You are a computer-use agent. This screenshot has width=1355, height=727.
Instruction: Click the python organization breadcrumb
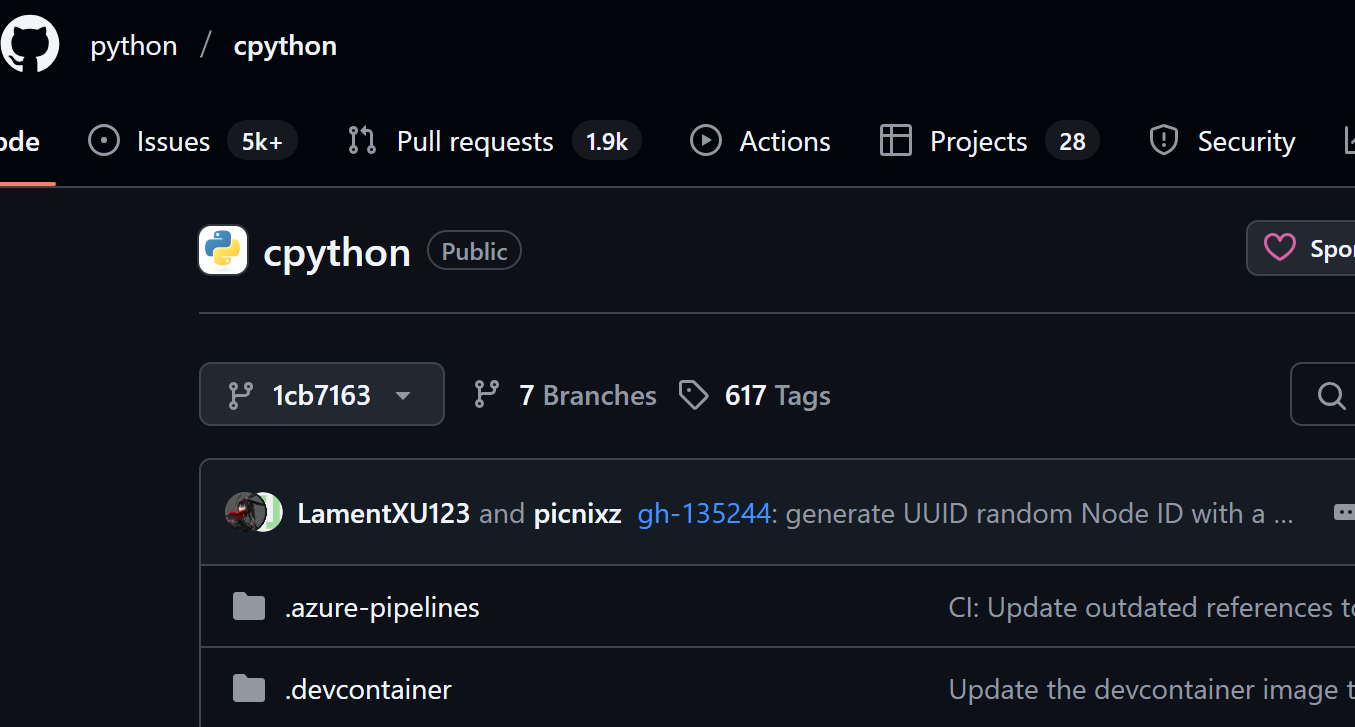pyautogui.click(x=134, y=46)
